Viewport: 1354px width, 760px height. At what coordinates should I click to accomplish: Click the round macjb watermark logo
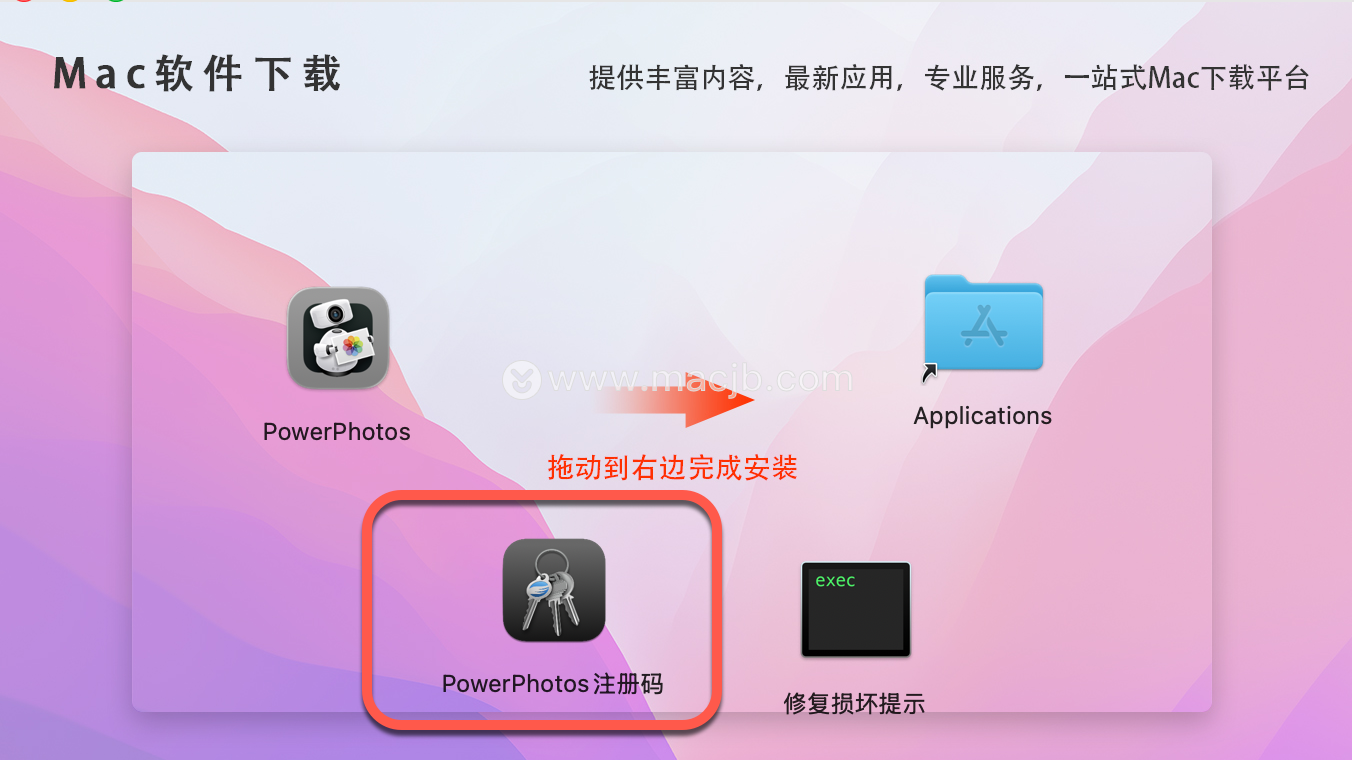tap(521, 380)
